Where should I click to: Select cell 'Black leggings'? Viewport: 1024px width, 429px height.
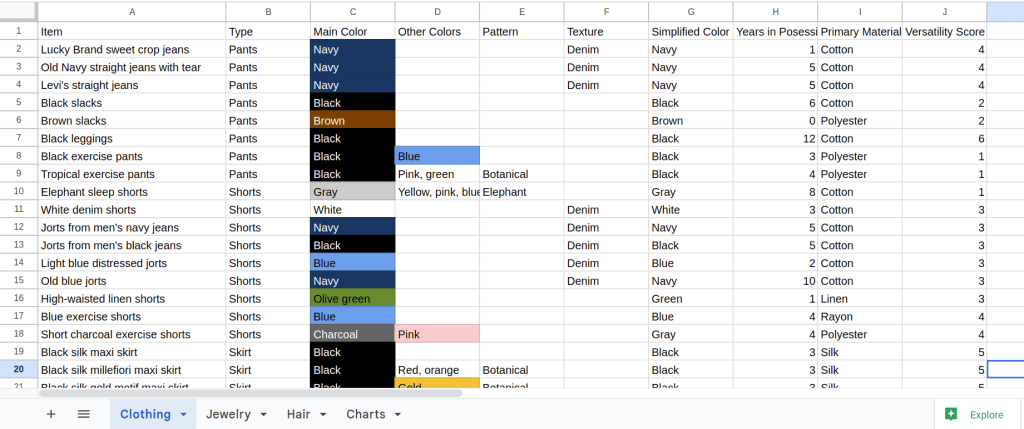pos(132,138)
